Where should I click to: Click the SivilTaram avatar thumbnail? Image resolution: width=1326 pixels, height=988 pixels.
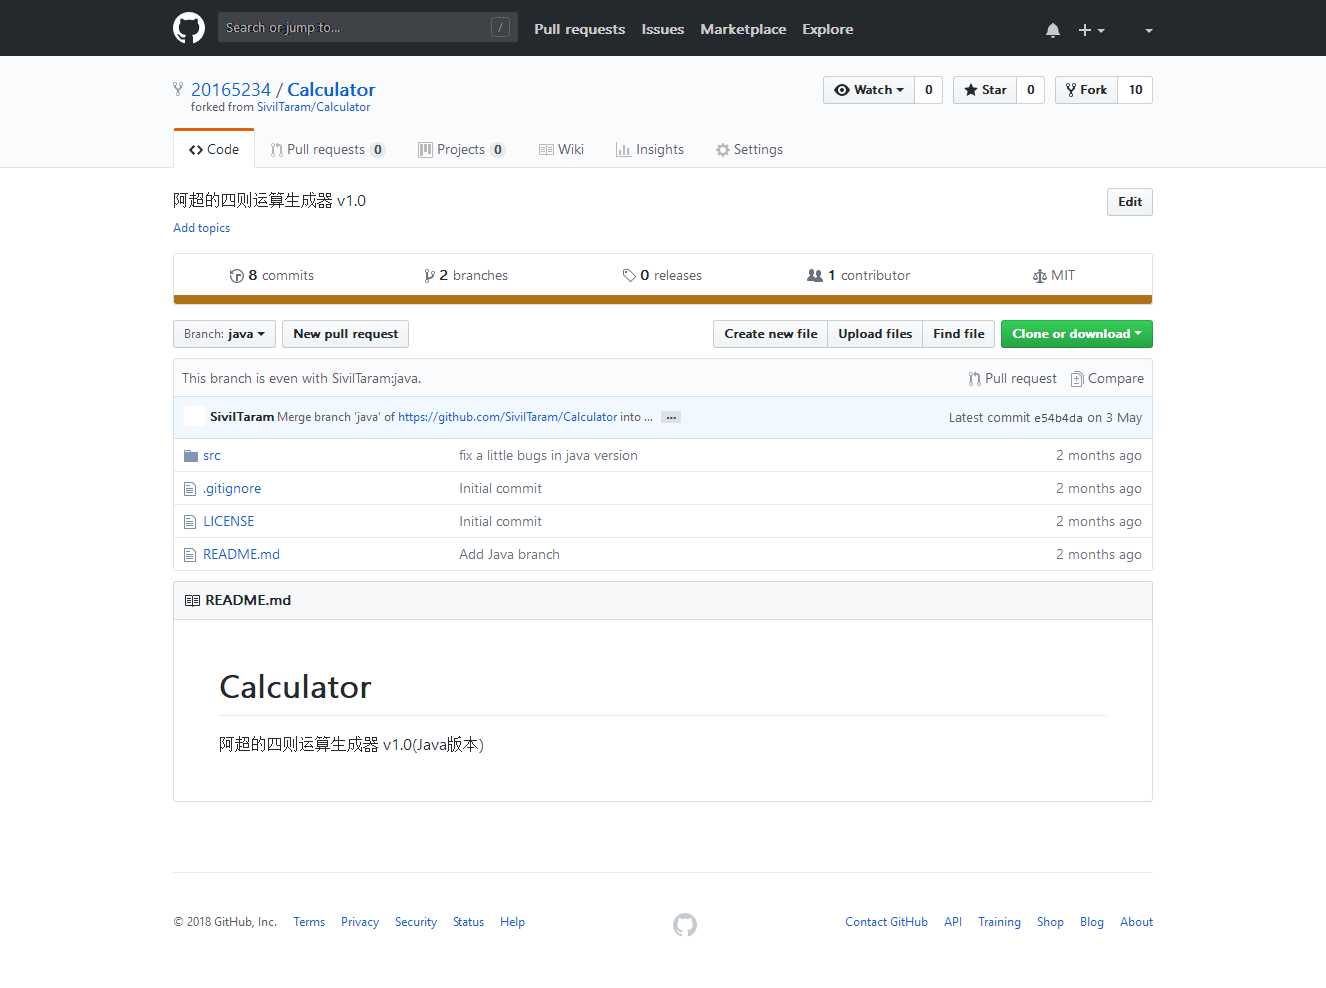pyautogui.click(x=194, y=417)
